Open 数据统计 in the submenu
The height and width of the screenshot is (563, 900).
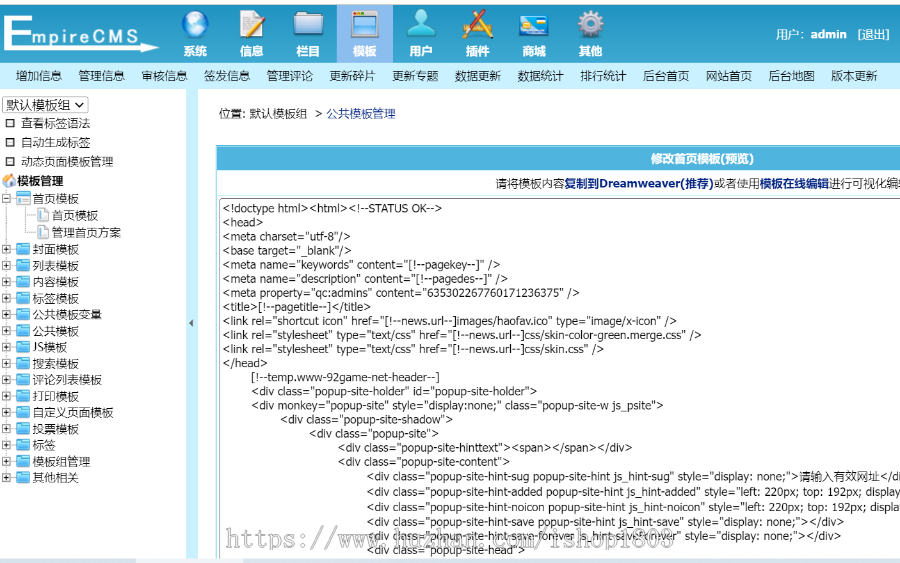click(540, 76)
